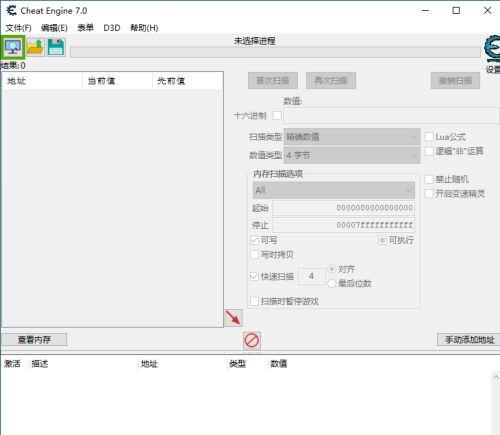500x435 pixels.
Task: Sort results by 当前值 column header
Action: click(x=117, y=81)
